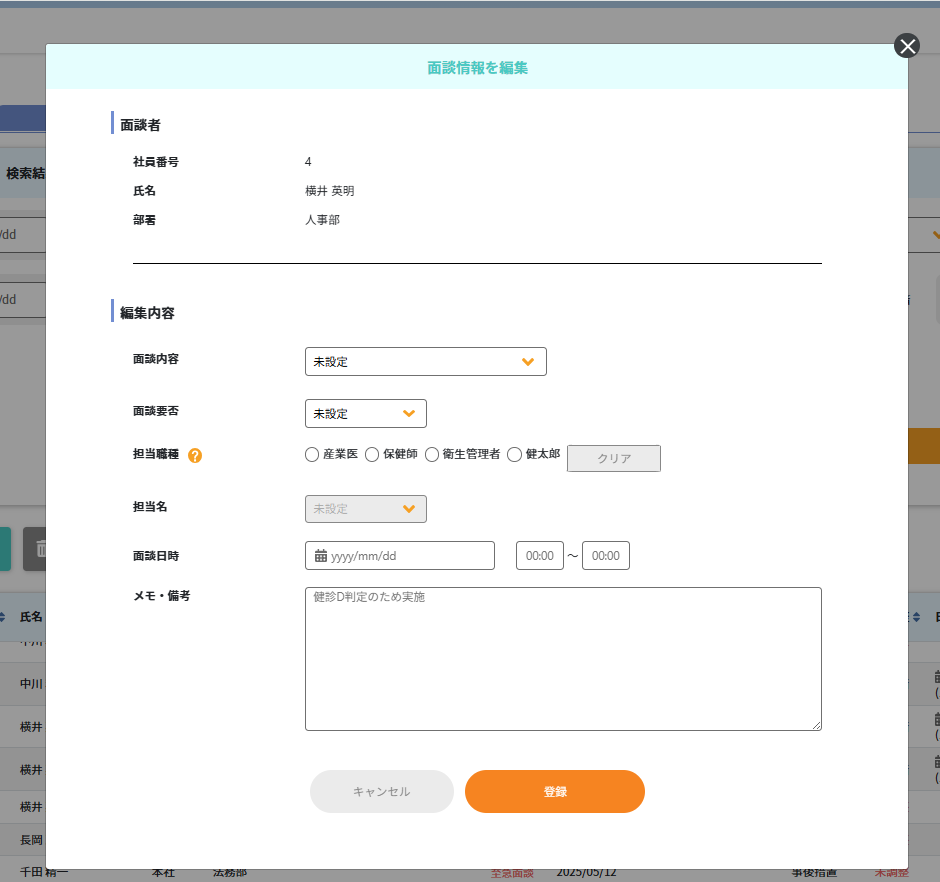Submit with the orange 登録 button
Image resolution: width=940 pixels, height=882 pixels.
point(554,791)
